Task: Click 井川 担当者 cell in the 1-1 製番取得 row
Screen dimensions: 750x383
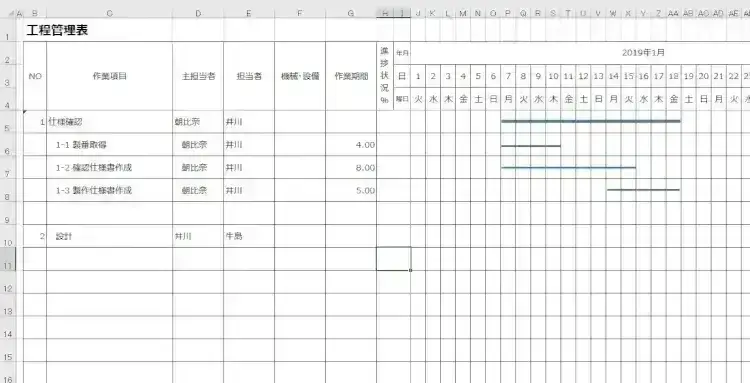Action: [x=249, y=145]
